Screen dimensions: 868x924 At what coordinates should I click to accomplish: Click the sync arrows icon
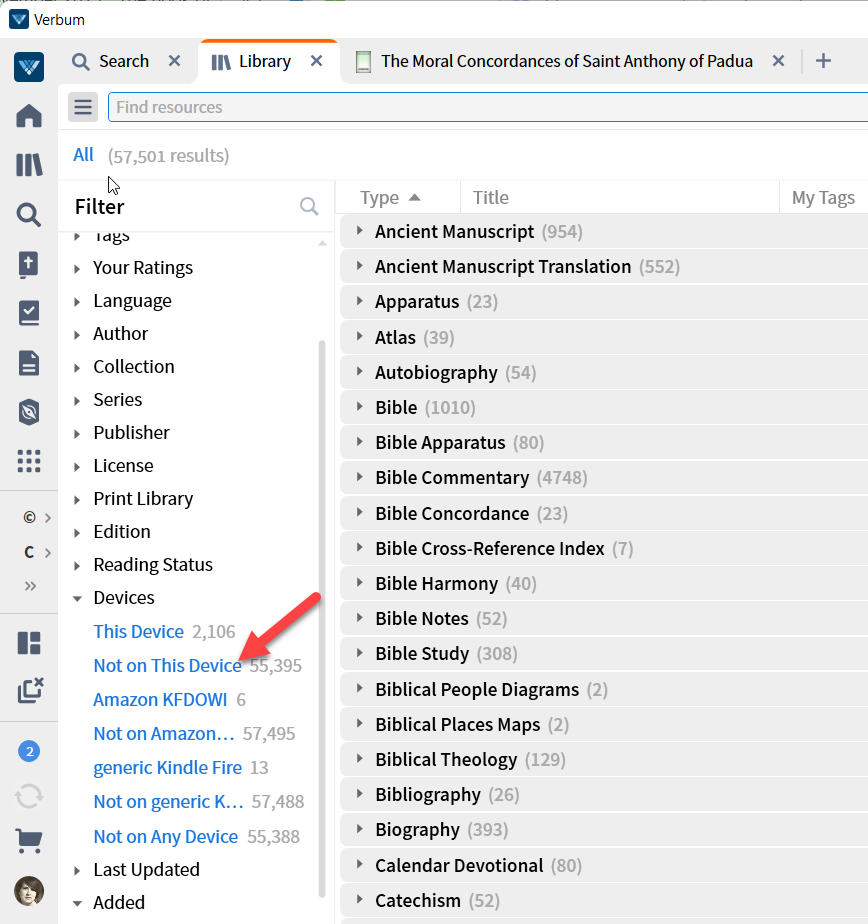click(29, 797)
